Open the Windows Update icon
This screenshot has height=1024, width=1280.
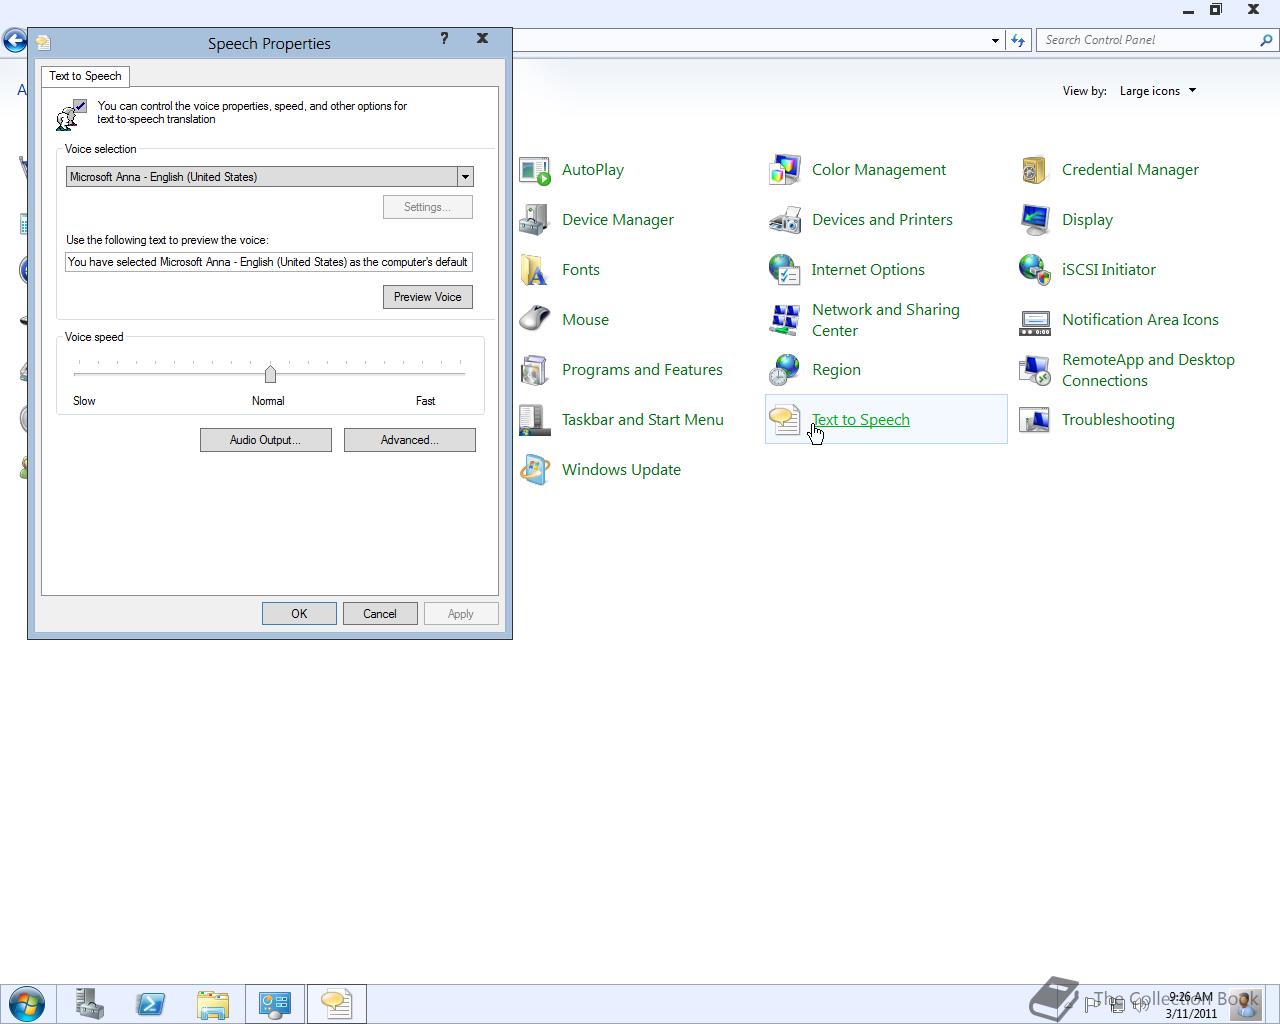click(535, 470)
